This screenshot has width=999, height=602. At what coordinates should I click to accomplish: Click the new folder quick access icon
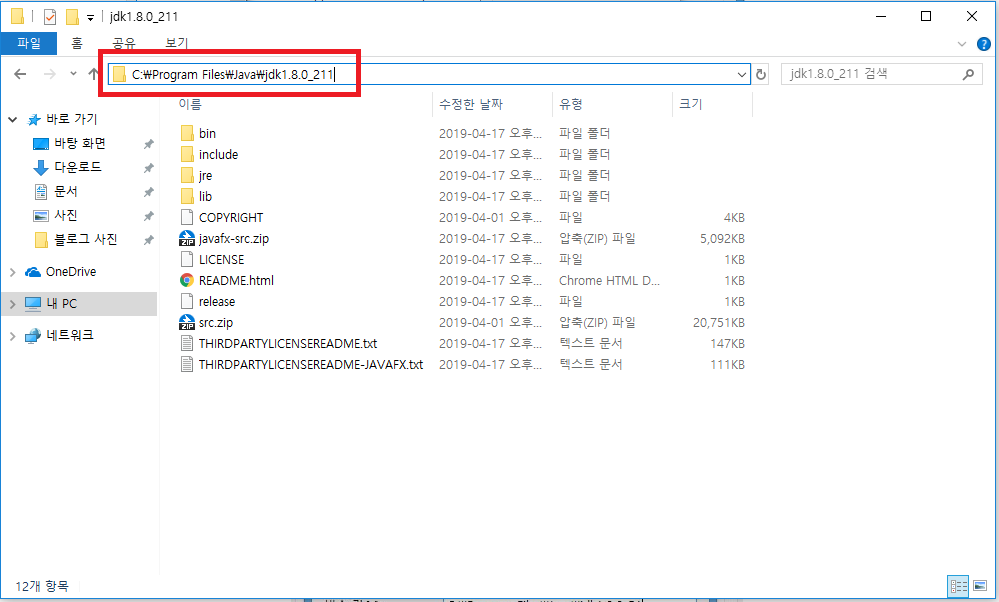click(x=73, y=17)
